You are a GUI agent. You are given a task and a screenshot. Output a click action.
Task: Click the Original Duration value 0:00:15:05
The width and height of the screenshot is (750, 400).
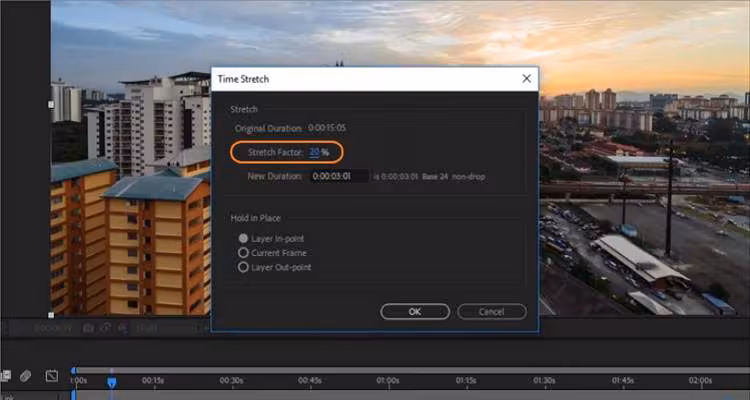pyautogui.click(x=327, y=128)
